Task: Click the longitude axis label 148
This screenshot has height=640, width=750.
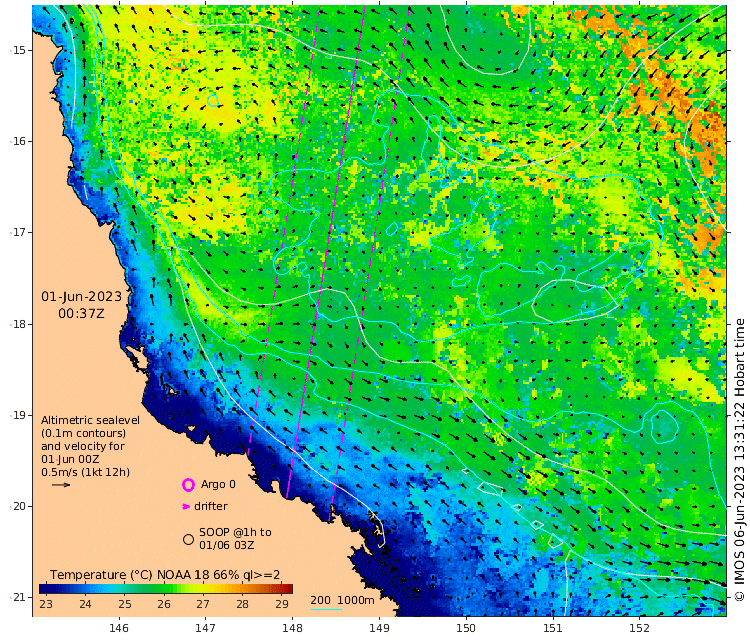Action: (292, 628)
